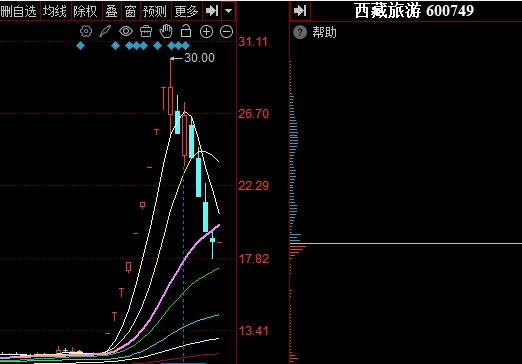Viewport: 522px width, 364px height.
Task: Click 删自选 to remove from watchlist
Action: [x=18, y=11]
